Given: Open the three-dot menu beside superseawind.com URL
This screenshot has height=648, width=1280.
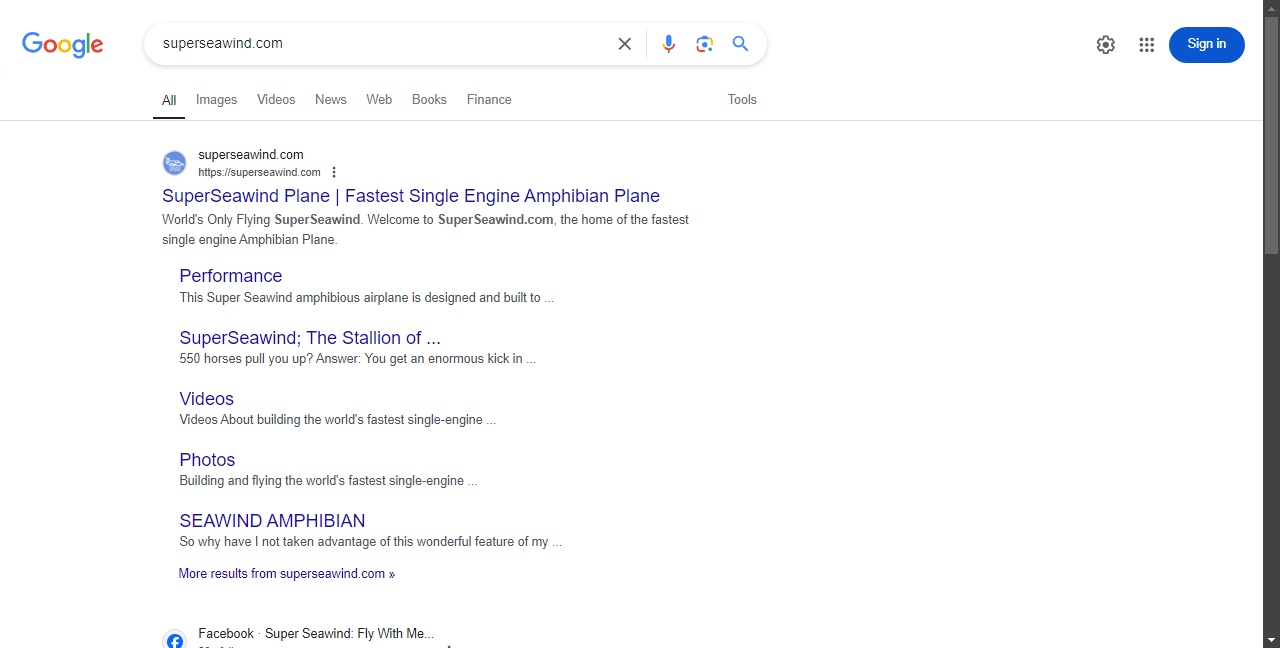Looking at the screenshot, I should coord(334,172).
